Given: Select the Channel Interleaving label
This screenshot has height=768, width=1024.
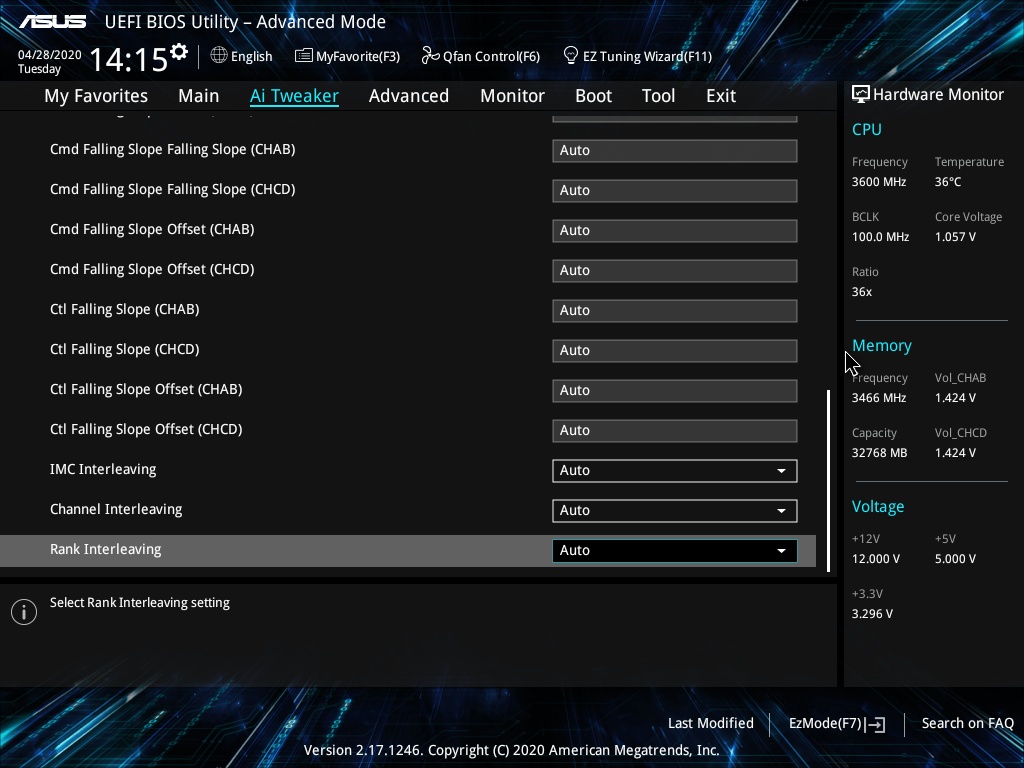Looking at the screenshot, I should (116, 509).
